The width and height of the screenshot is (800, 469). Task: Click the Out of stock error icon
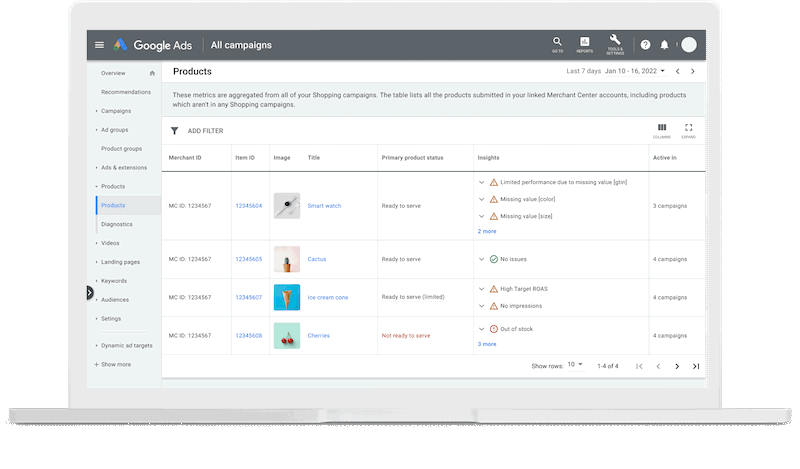(493, 329)
